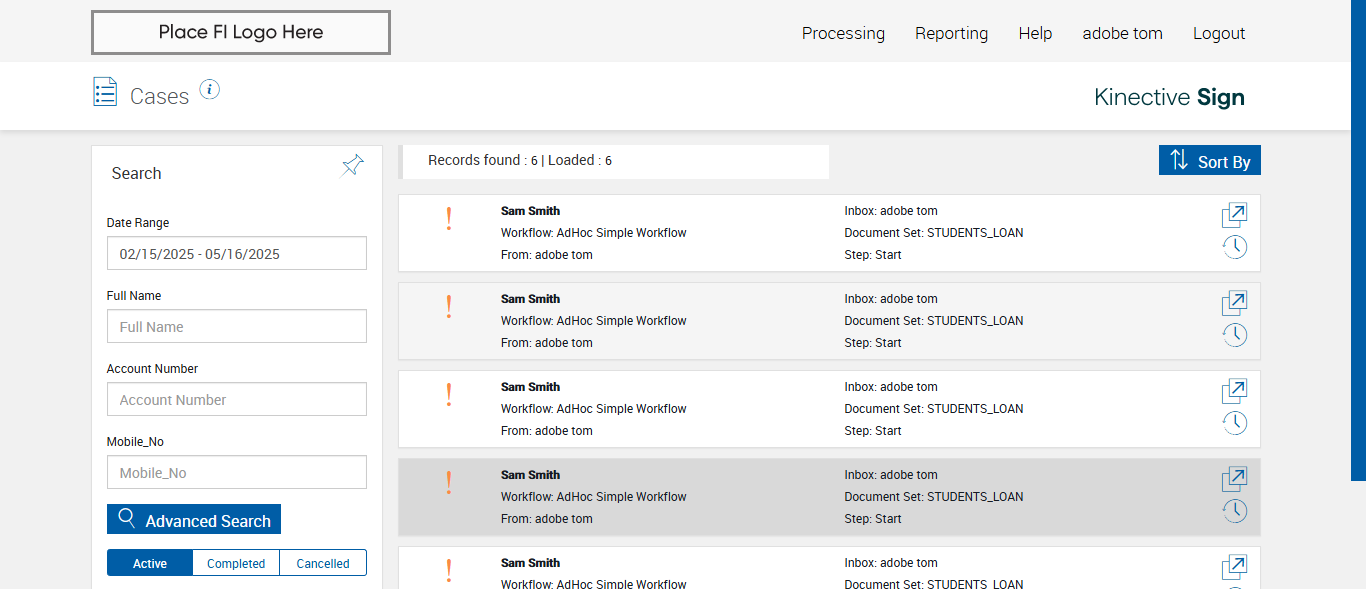This screenshot has height=589, width=1366.
Task: Select the Active cases filter
Action: click(150, 563)
